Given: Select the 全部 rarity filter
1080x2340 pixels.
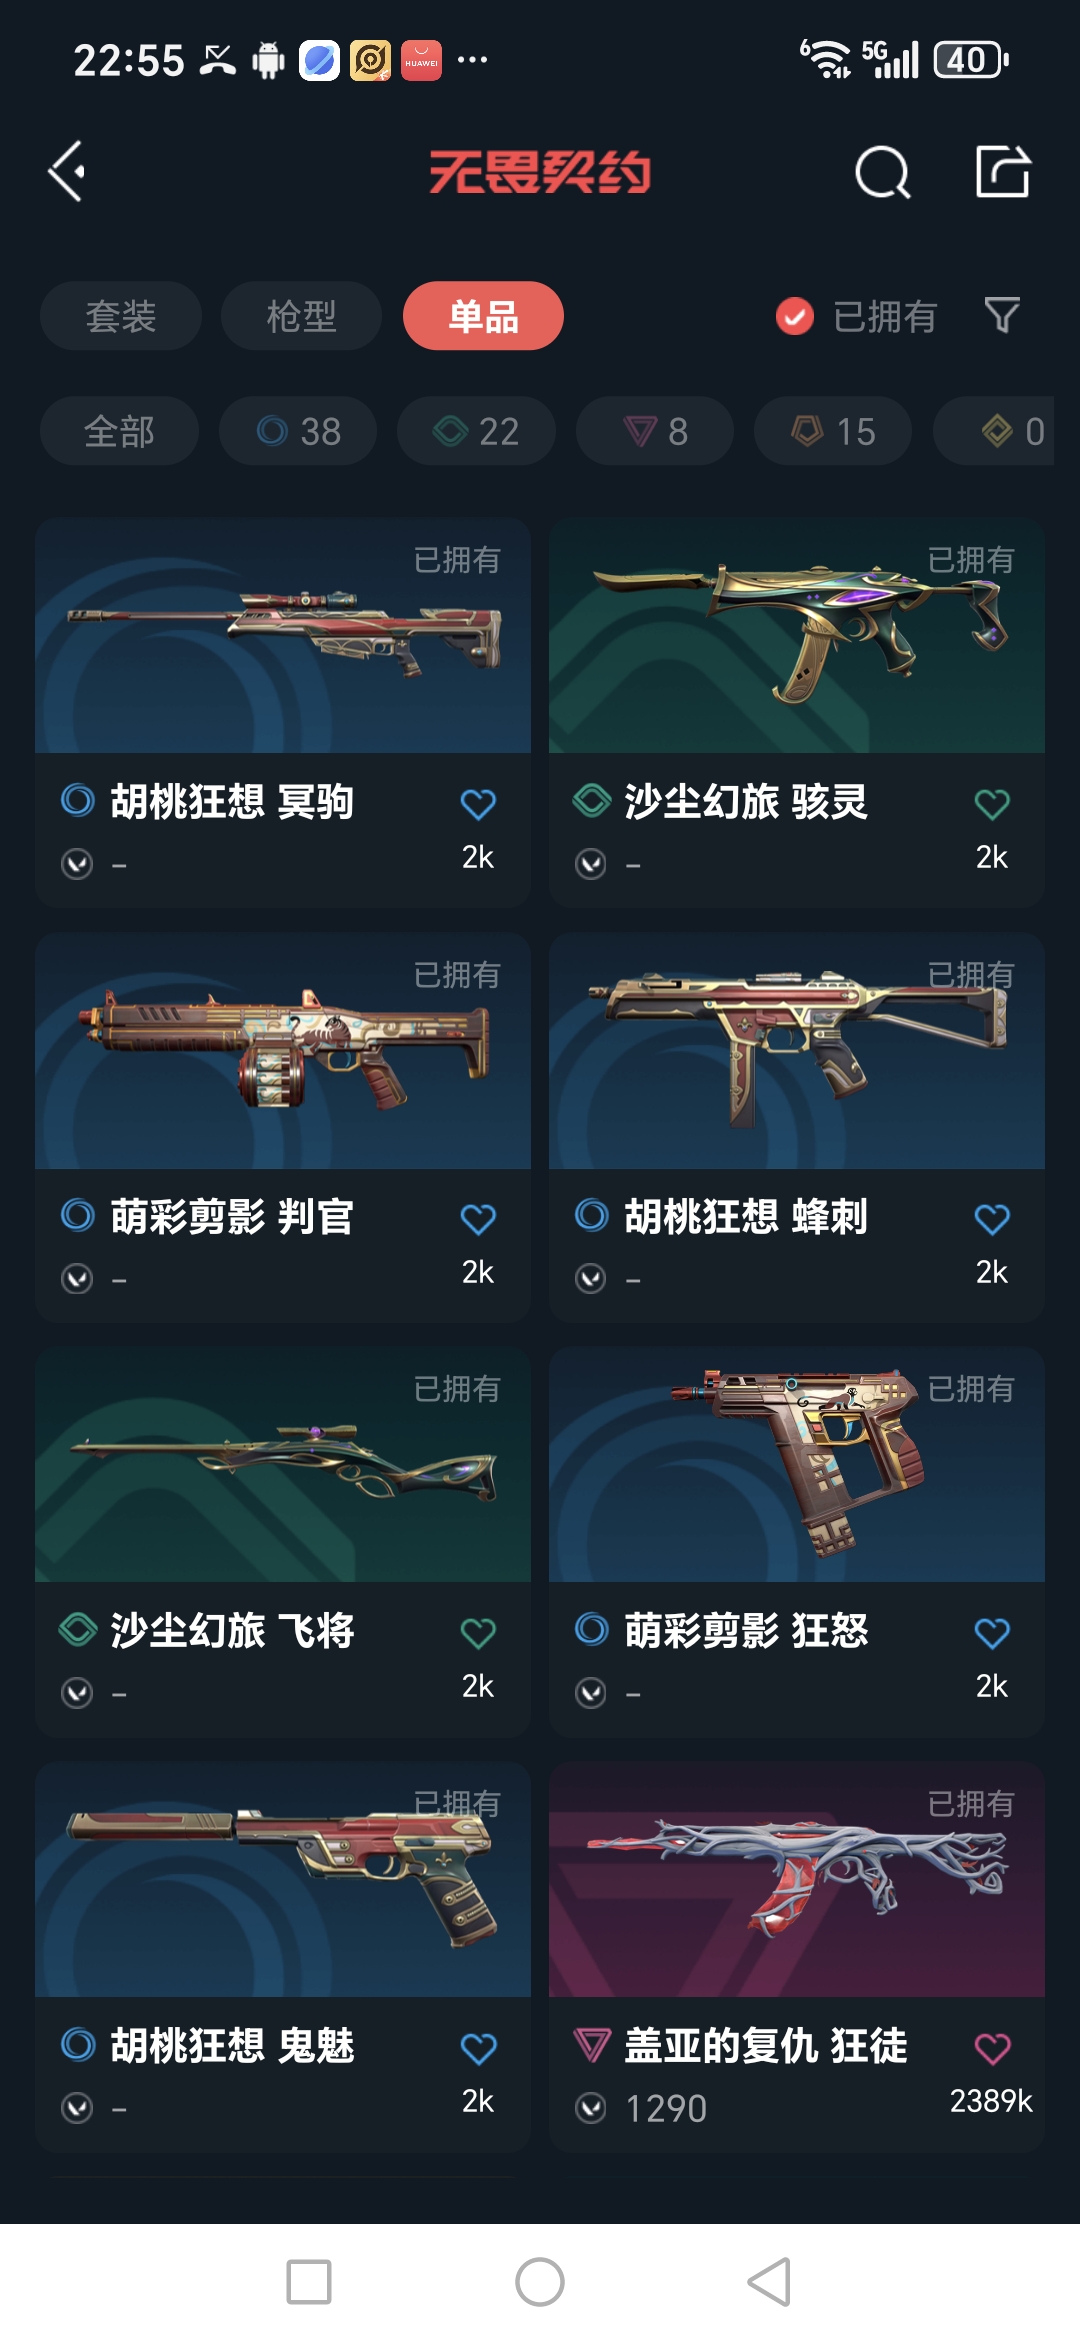Looking at the screenshot, I should [x=119, y=431].
